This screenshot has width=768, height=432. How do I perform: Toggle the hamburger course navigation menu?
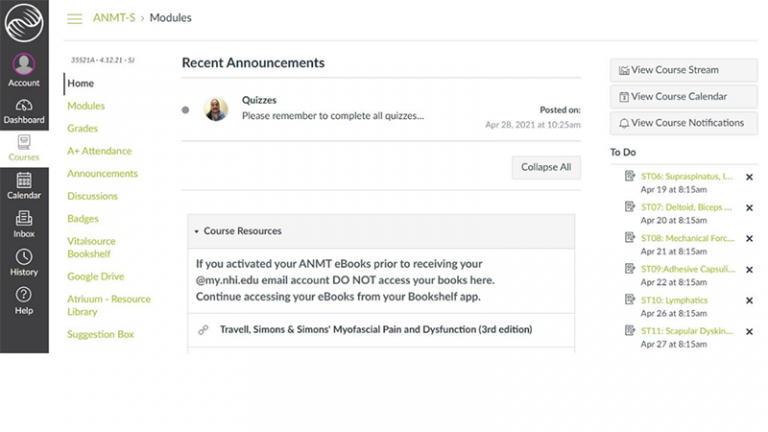click(x=74, y=18)
